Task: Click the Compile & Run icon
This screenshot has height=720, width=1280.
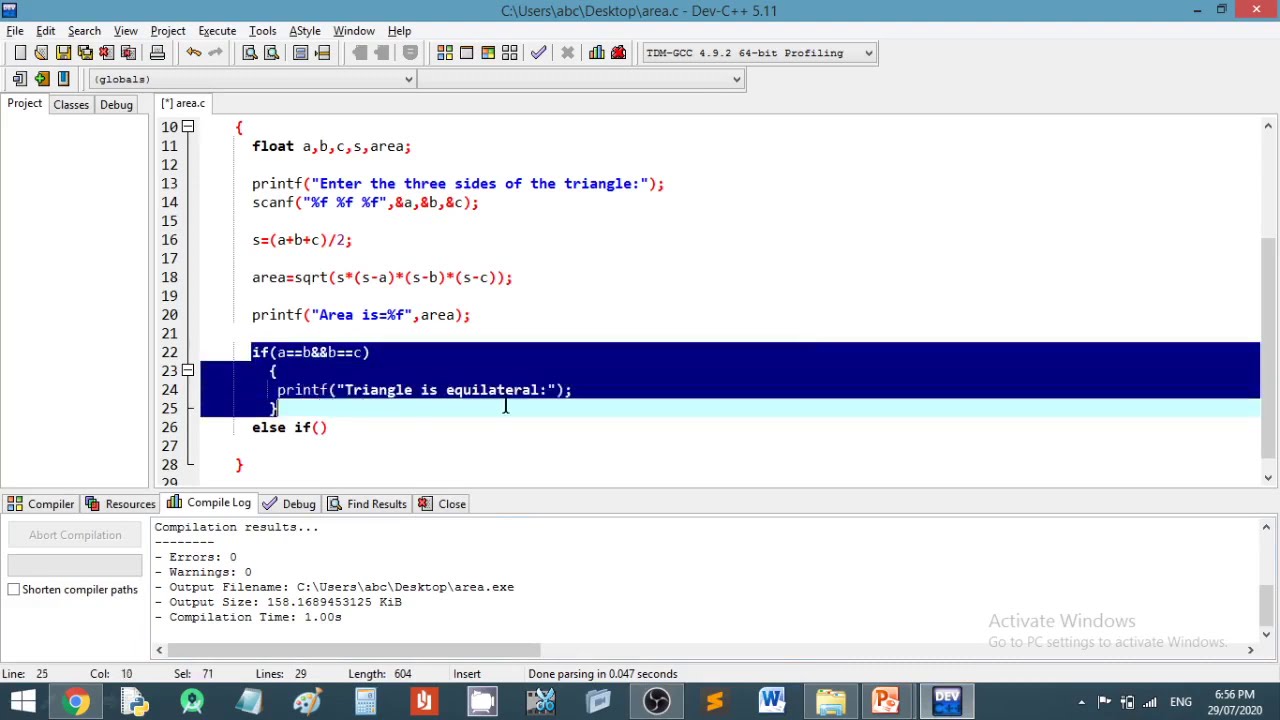Action: click(488, 53)
